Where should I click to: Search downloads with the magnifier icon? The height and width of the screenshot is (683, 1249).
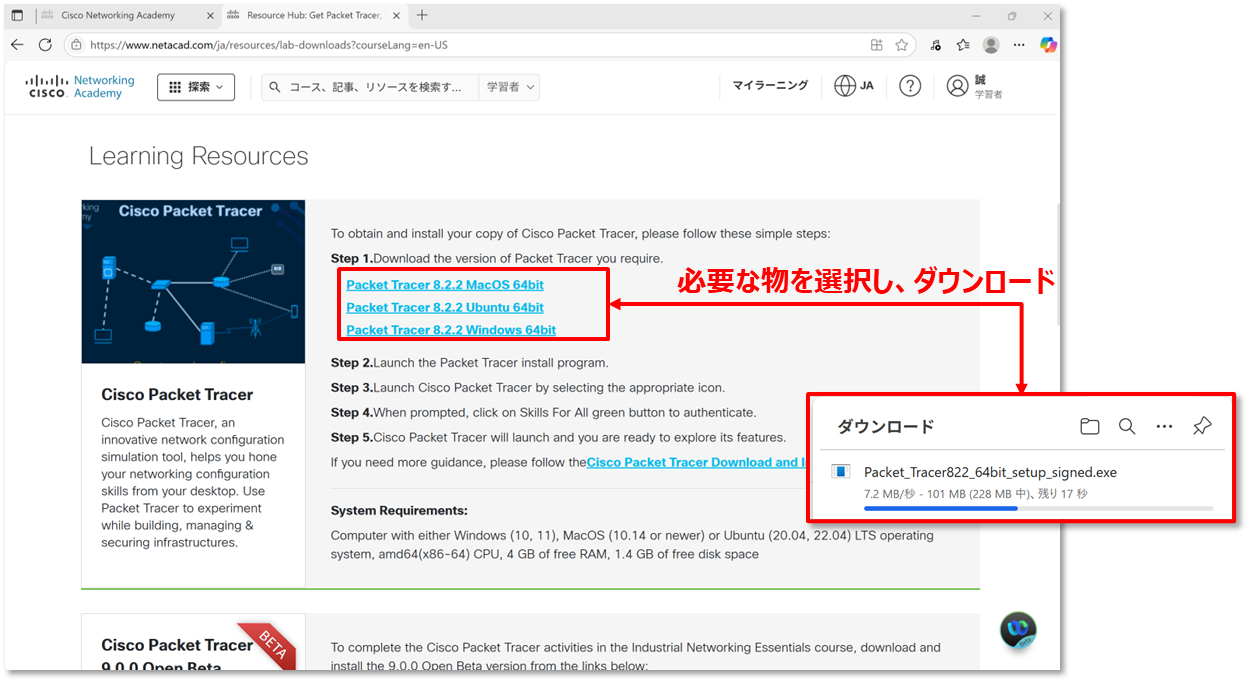click(1127, 426)
